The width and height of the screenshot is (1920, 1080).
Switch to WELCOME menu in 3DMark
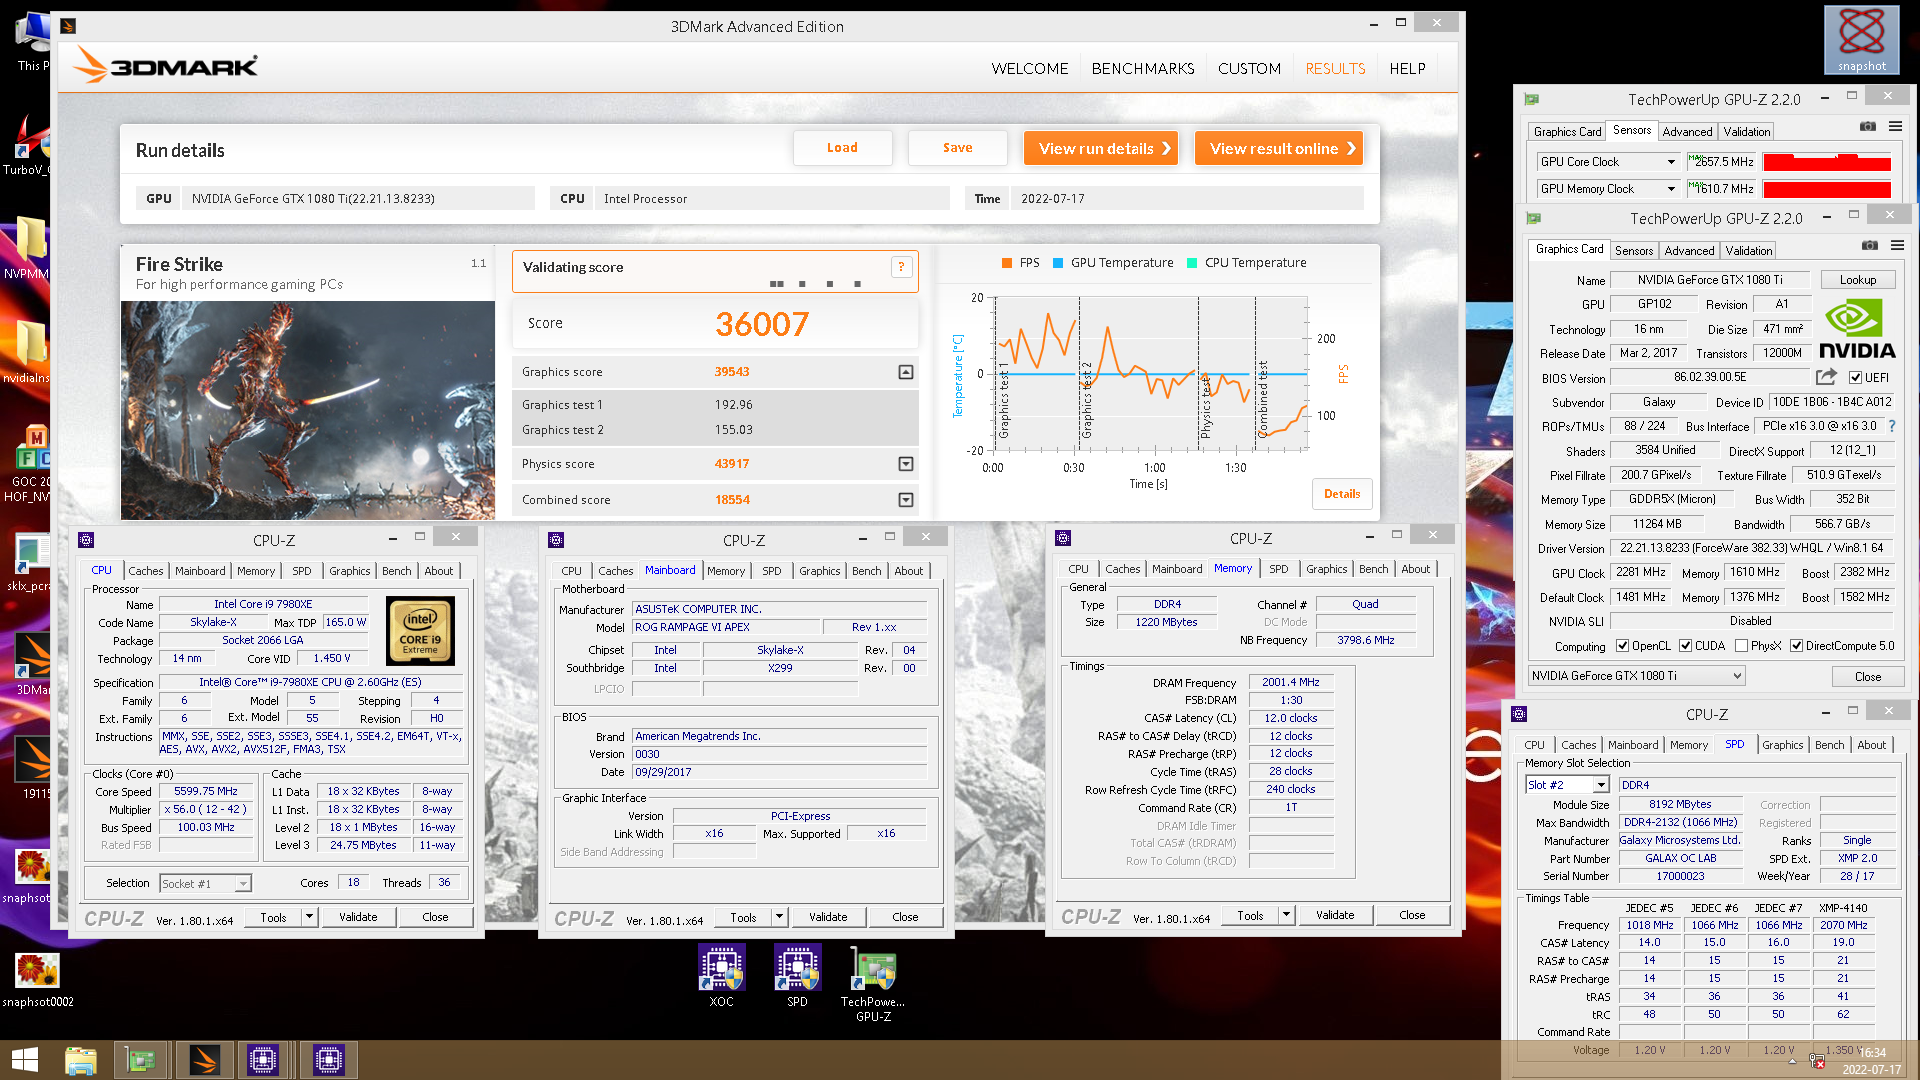[x=1030, y=69]
